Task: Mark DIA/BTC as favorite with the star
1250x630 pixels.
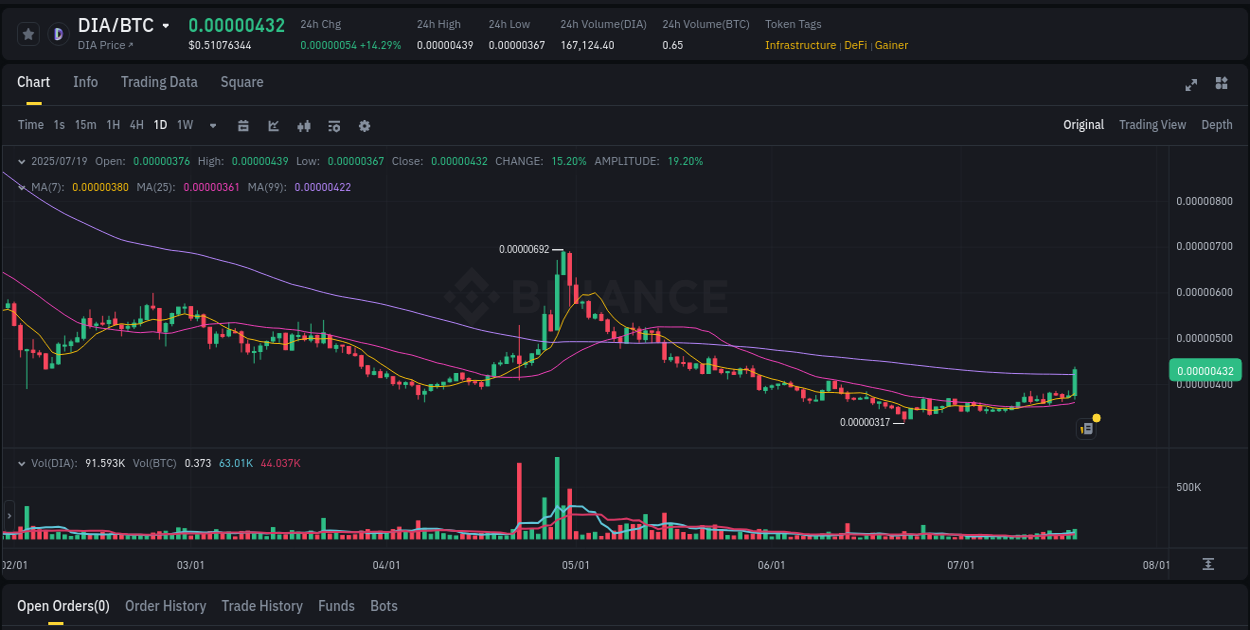Action: (28, 33)
